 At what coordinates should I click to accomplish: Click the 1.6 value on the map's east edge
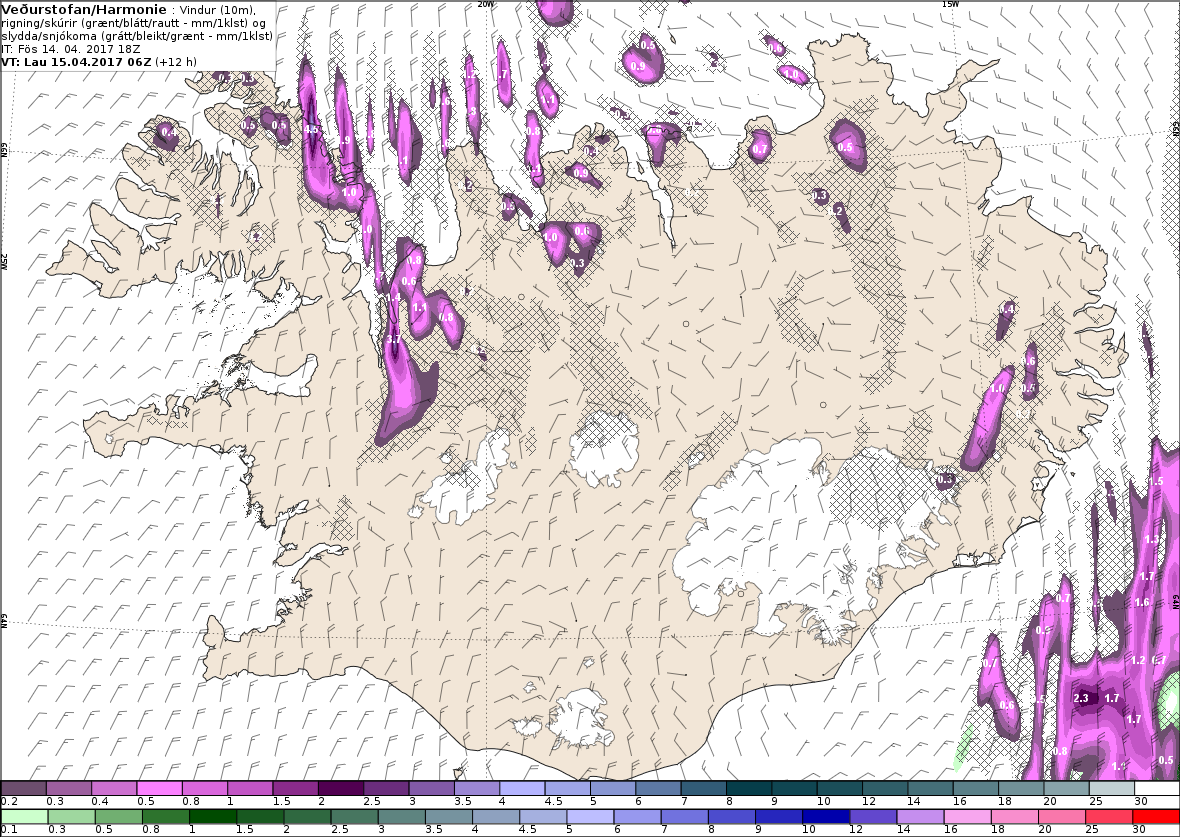tap(1142, 601)
